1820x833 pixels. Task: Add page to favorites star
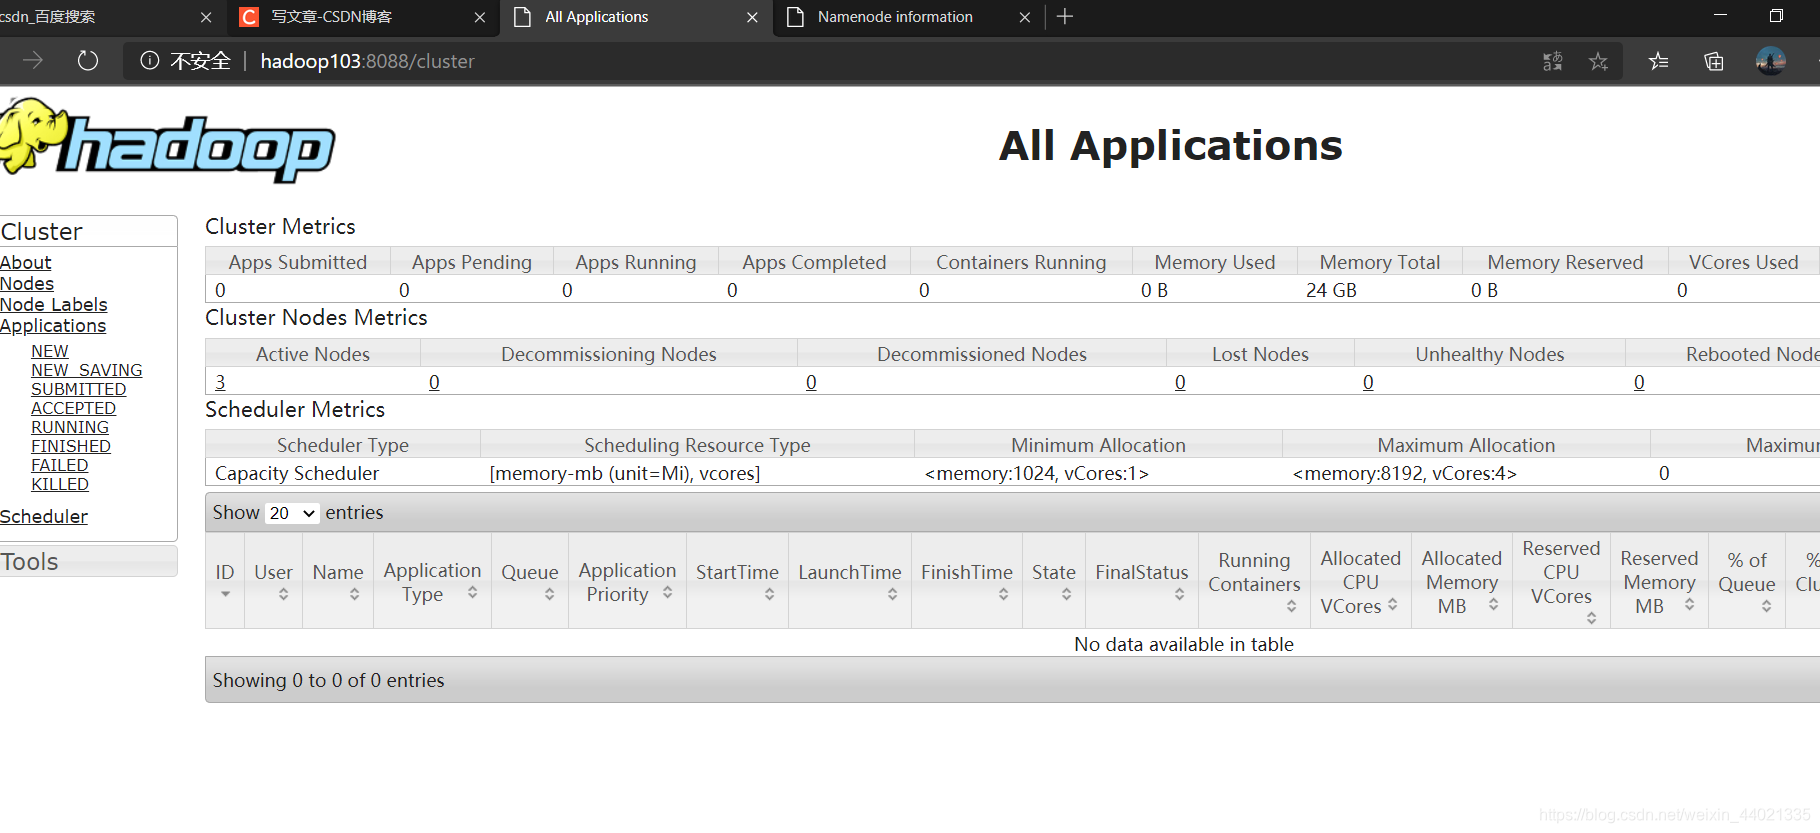[x=1598, y=61]
